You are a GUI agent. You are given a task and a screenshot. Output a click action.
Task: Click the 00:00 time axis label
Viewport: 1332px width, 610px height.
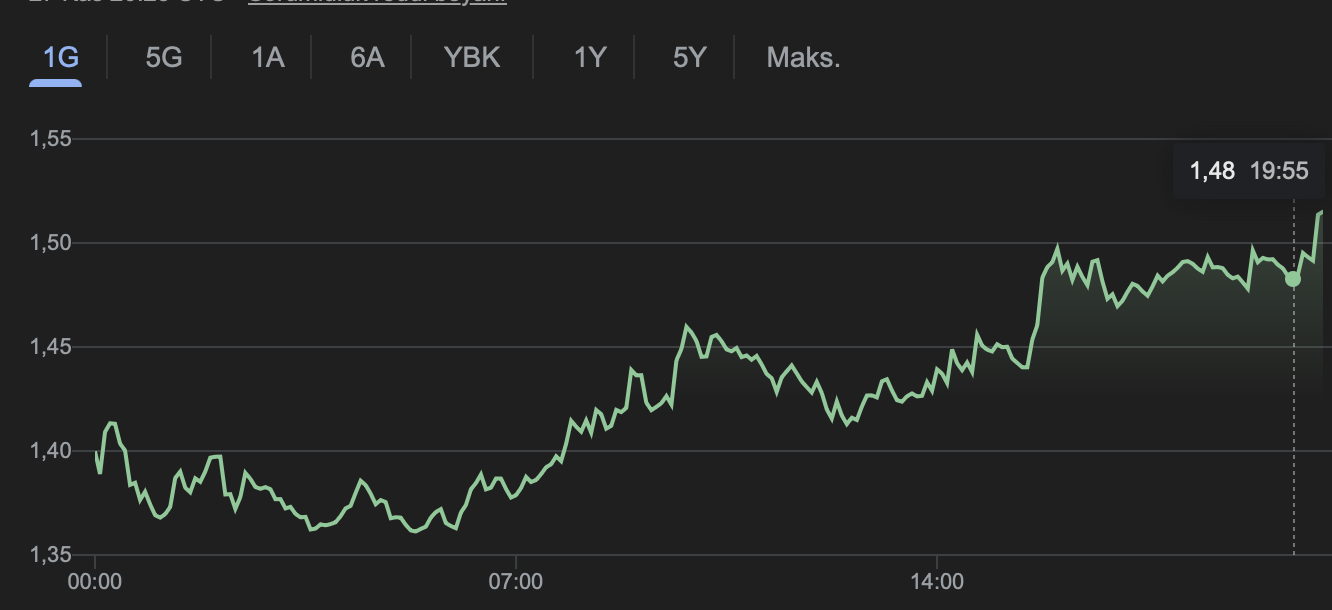point(95,581)
